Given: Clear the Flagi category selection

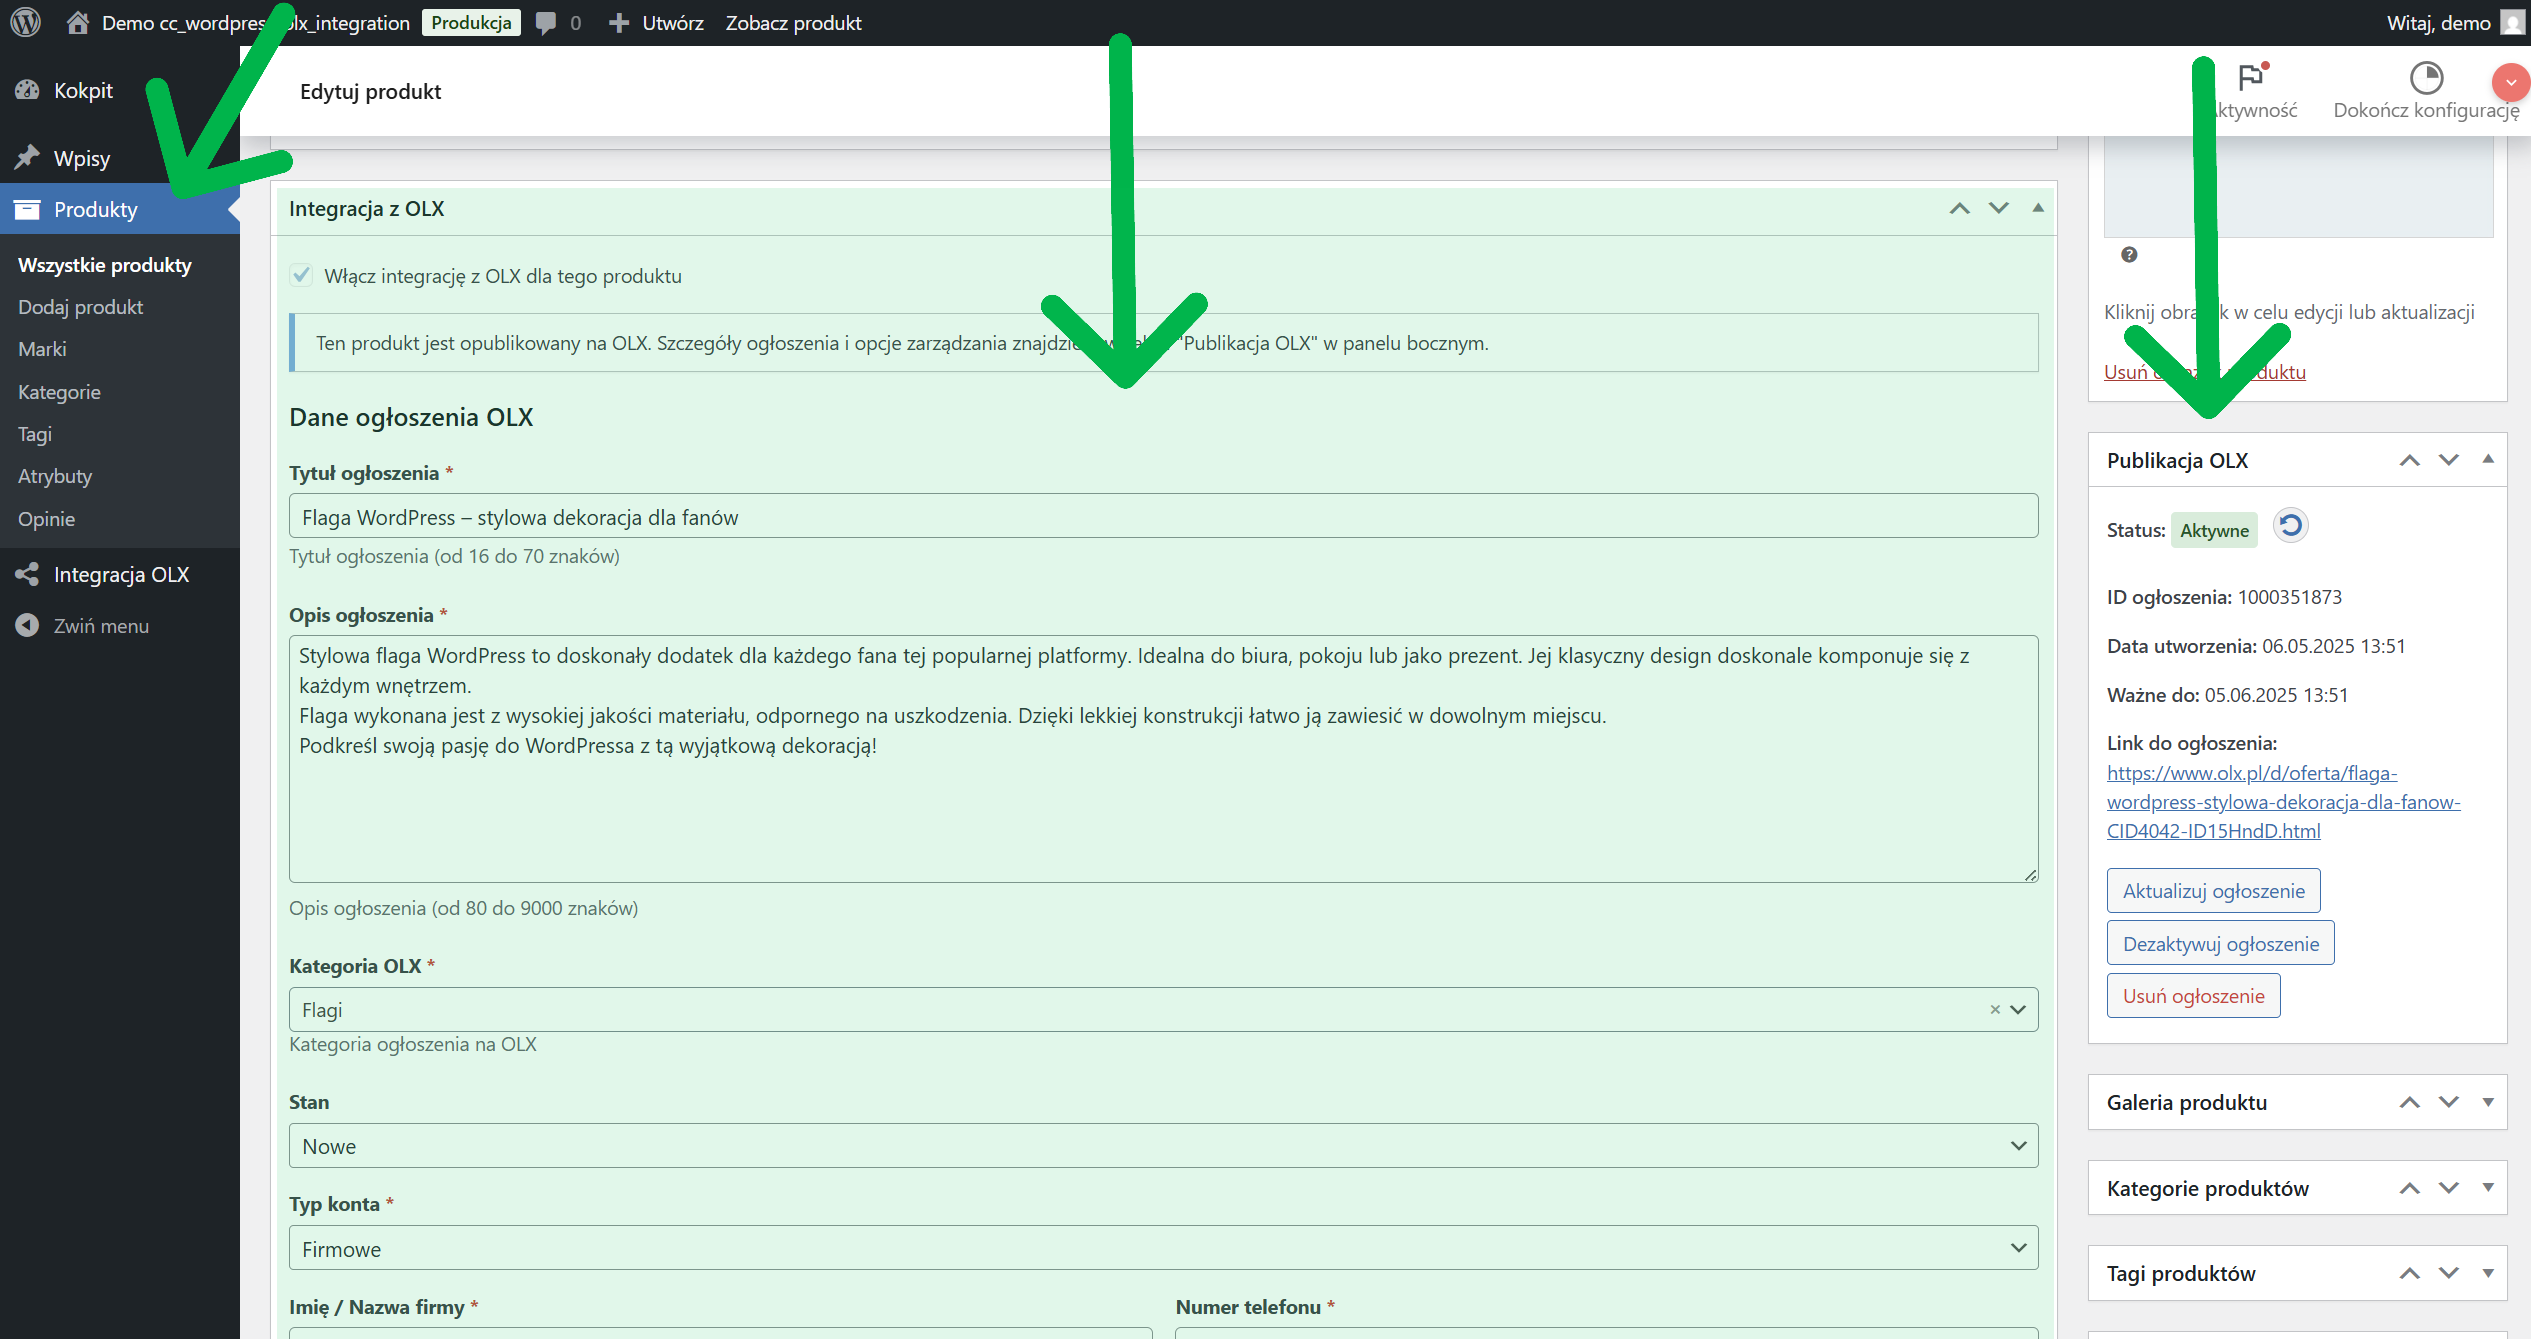Looking at the screenshot, I should click(1994, 1010).
